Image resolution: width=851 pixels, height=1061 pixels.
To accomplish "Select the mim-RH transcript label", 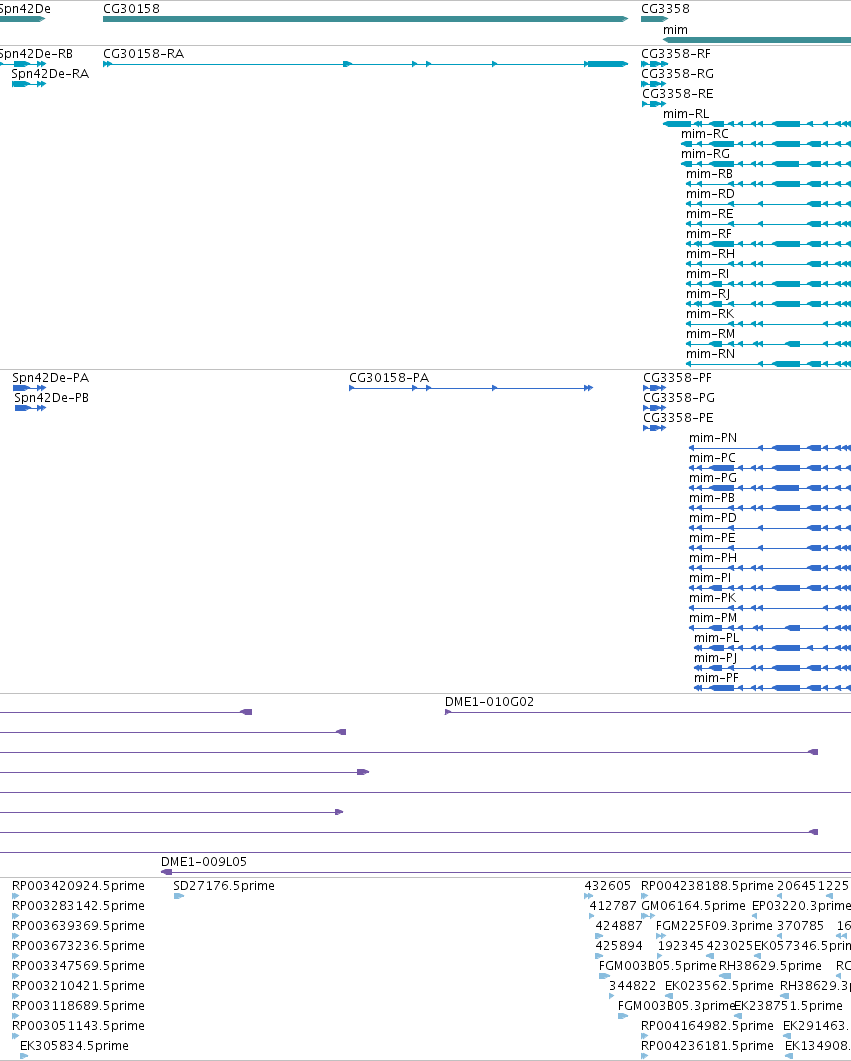I will 710,254.
